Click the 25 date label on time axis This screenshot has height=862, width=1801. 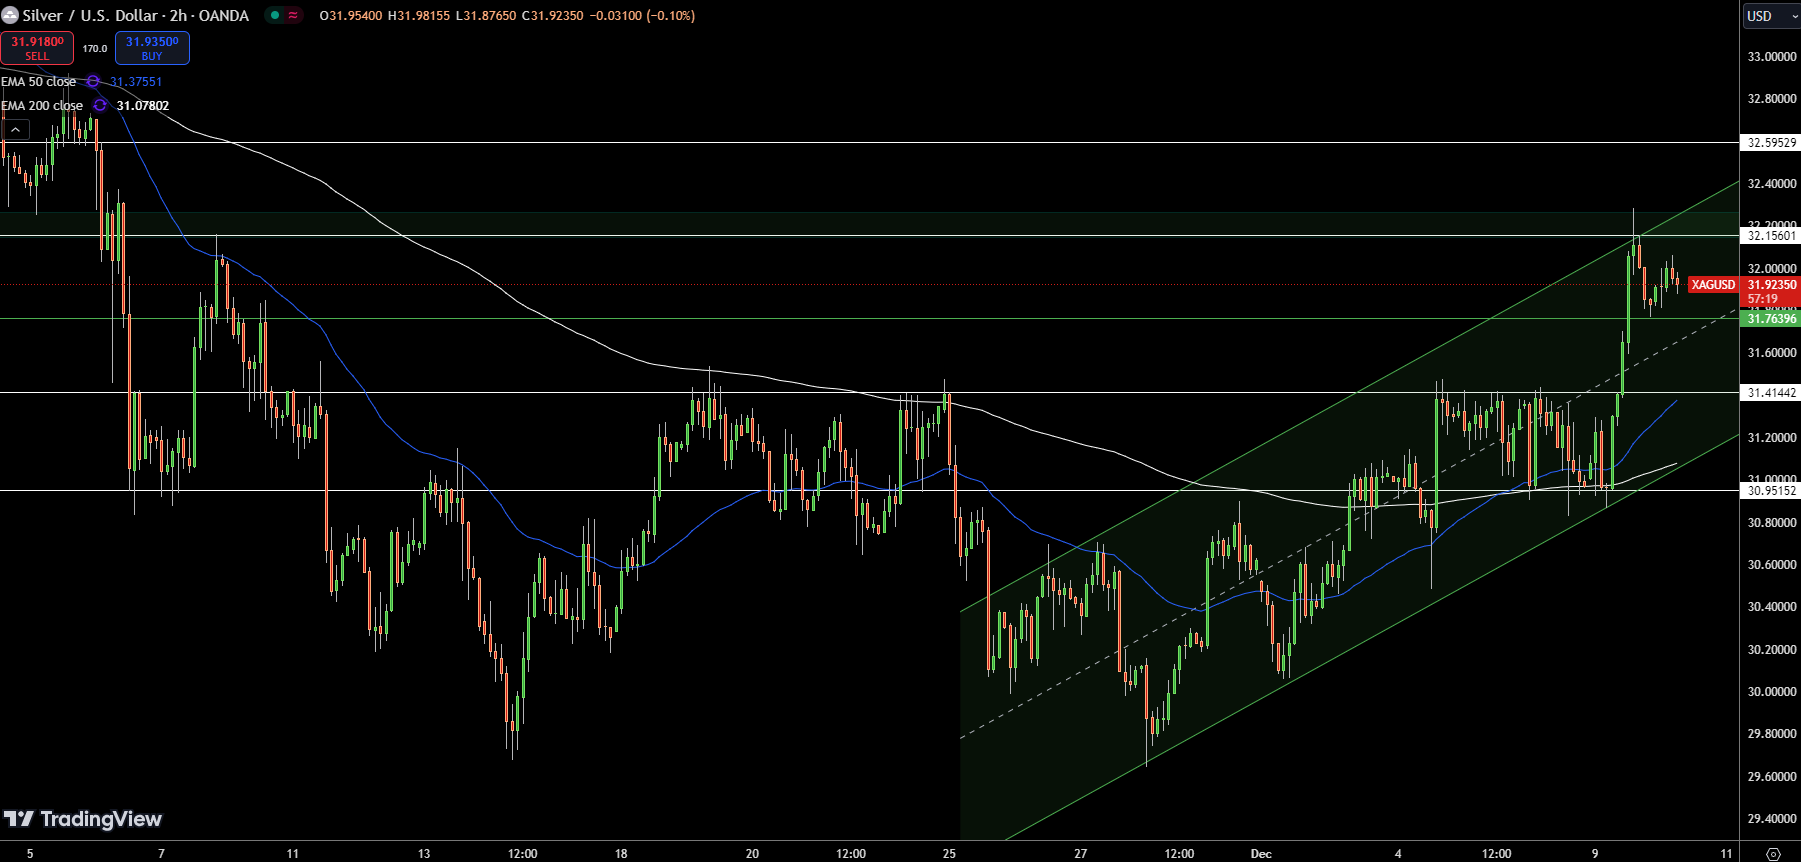point(949,854)
